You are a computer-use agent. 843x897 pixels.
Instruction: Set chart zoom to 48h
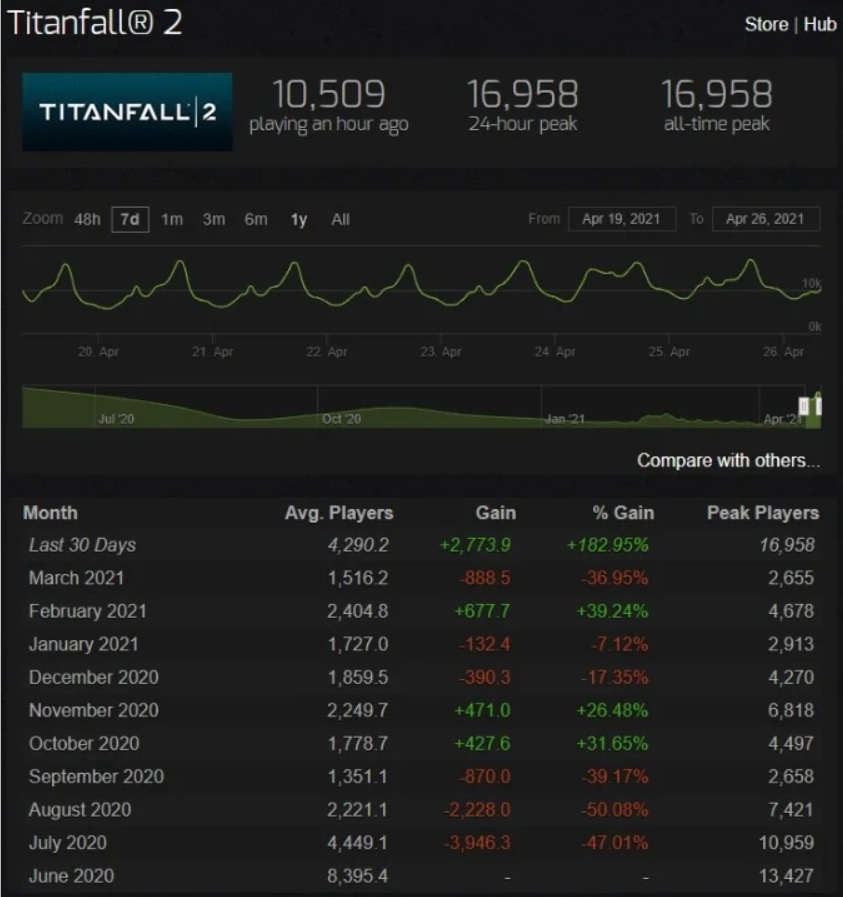pyautogui.click(x=87, y=219)
